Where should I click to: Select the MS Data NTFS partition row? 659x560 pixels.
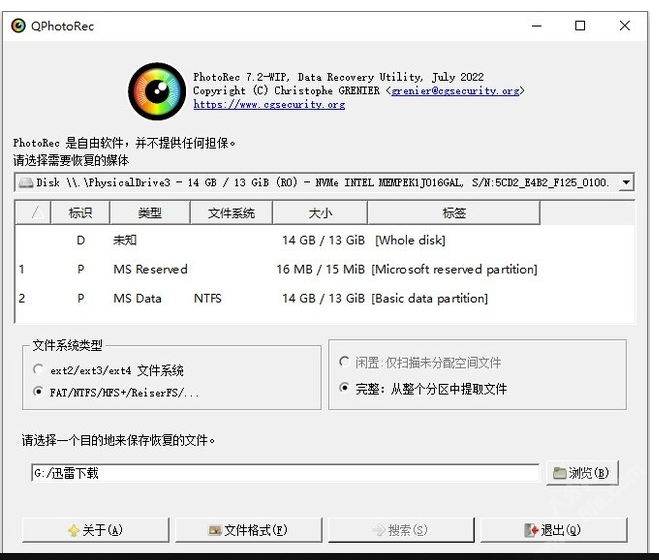pyautogui.click(x=324, y=298)
